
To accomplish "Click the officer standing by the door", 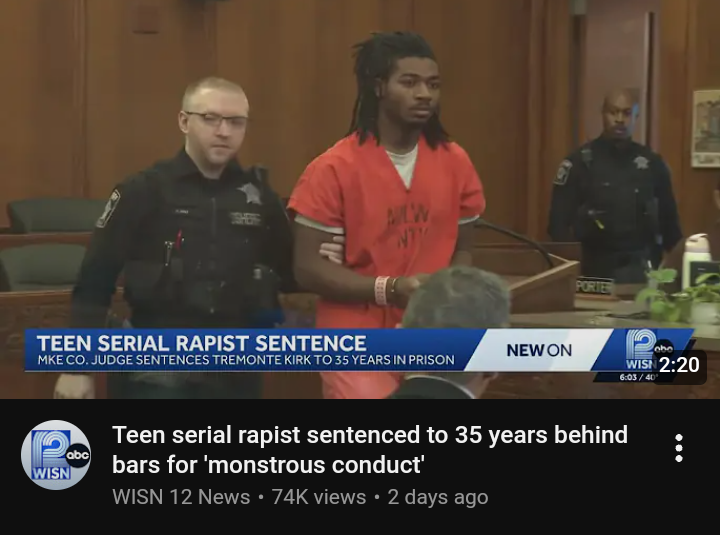I will 615,188.
